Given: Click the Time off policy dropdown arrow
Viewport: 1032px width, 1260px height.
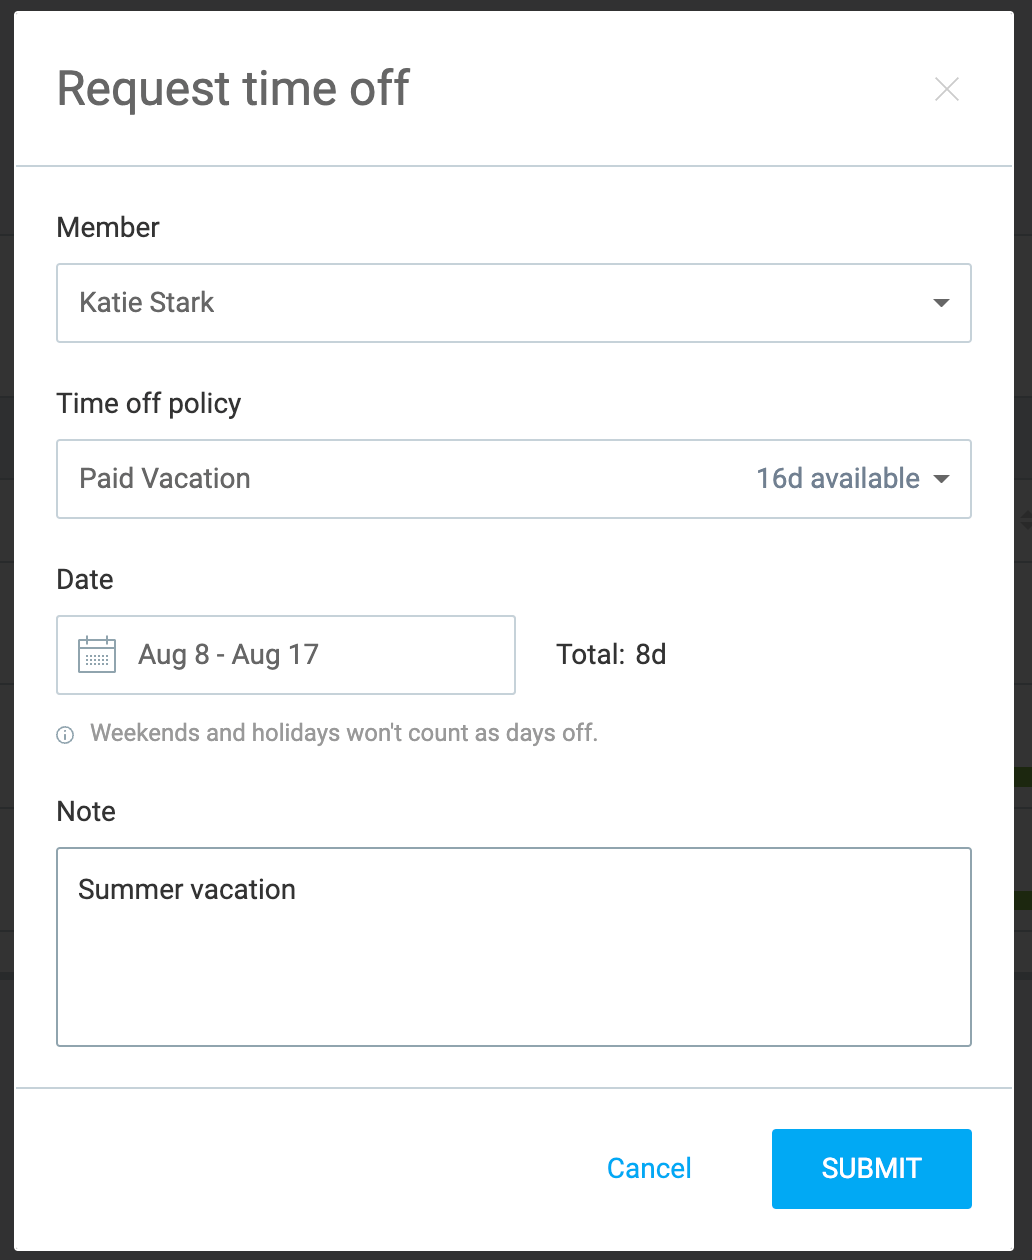Looking at the screenshot, I should click(x=941, y=479).
